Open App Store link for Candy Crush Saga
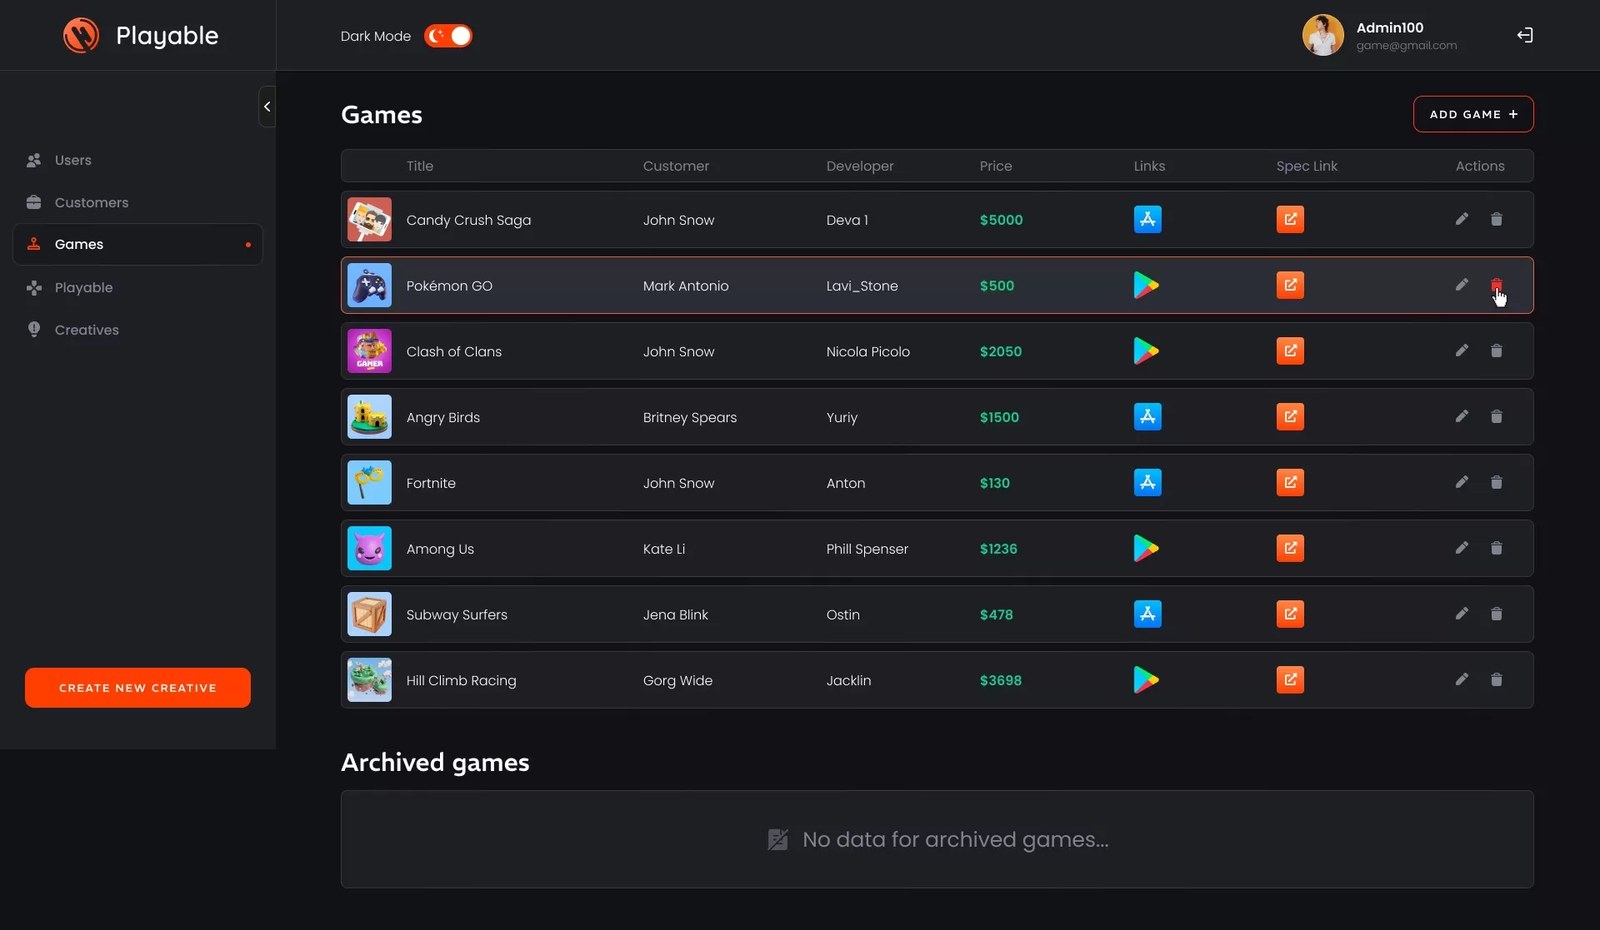 point(1147,219)
